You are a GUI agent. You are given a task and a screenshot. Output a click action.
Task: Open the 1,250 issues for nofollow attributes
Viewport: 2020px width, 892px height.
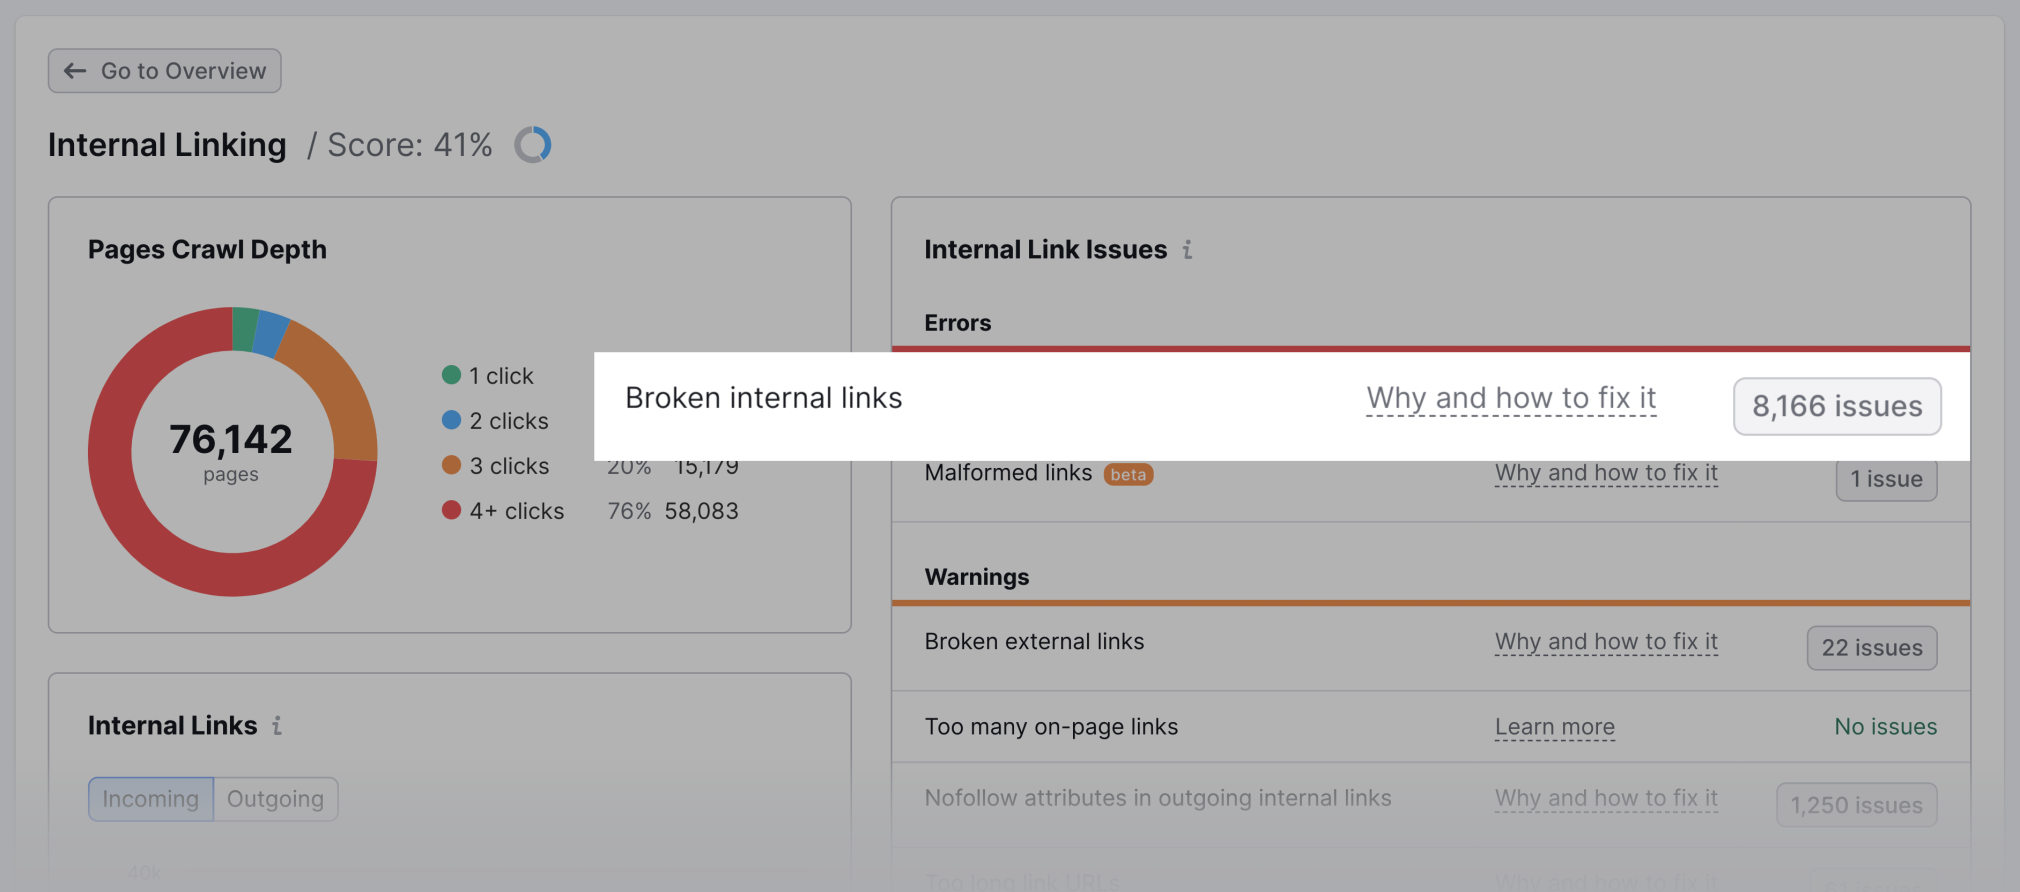click(1856, 805)
